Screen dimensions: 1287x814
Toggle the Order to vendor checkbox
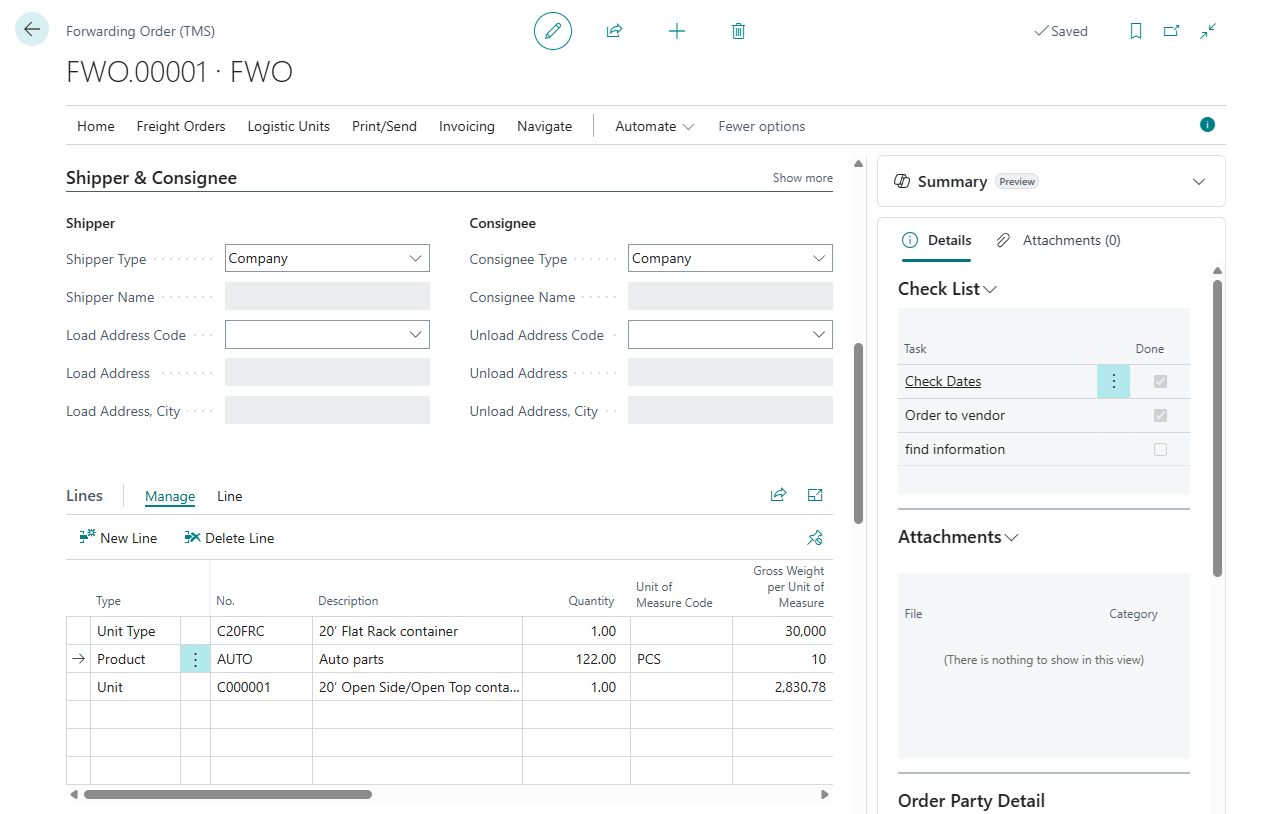pos(1160,415)
